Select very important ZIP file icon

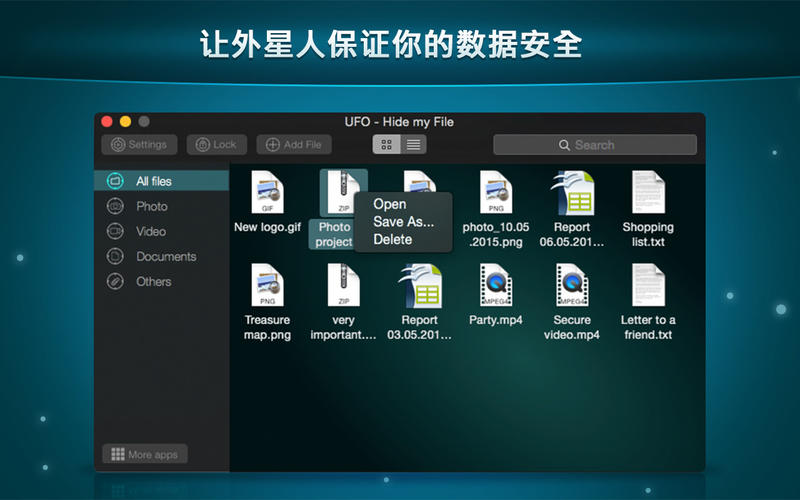point(343,285)
